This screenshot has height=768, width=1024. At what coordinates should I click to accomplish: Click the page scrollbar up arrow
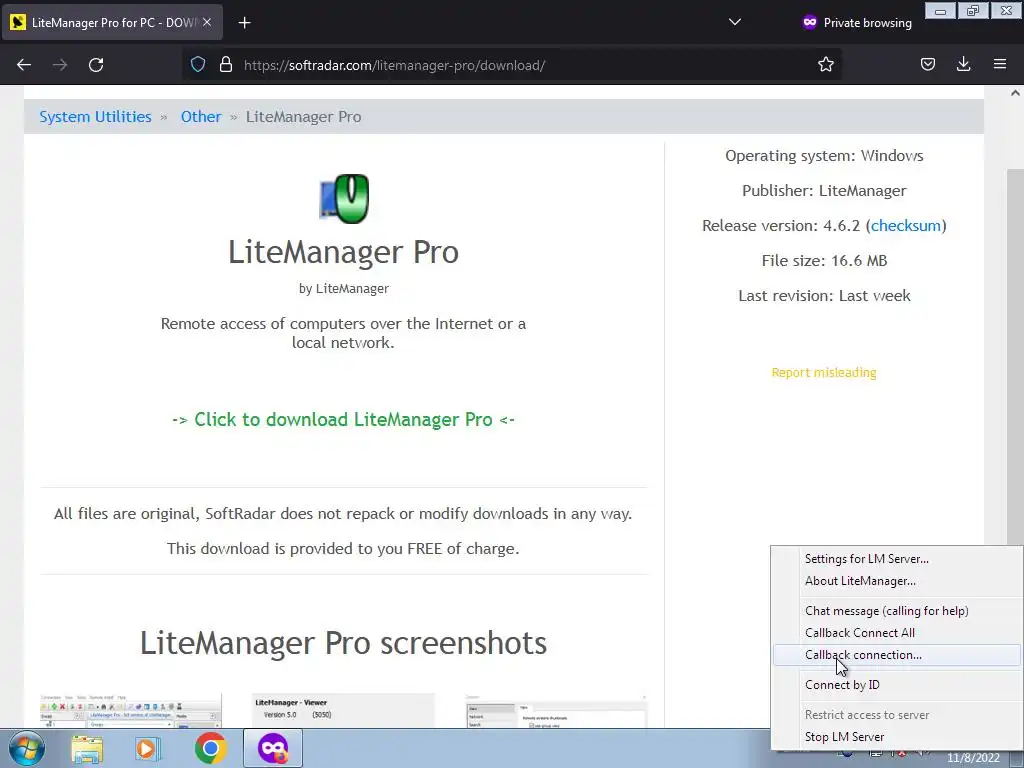(1015, 93)
